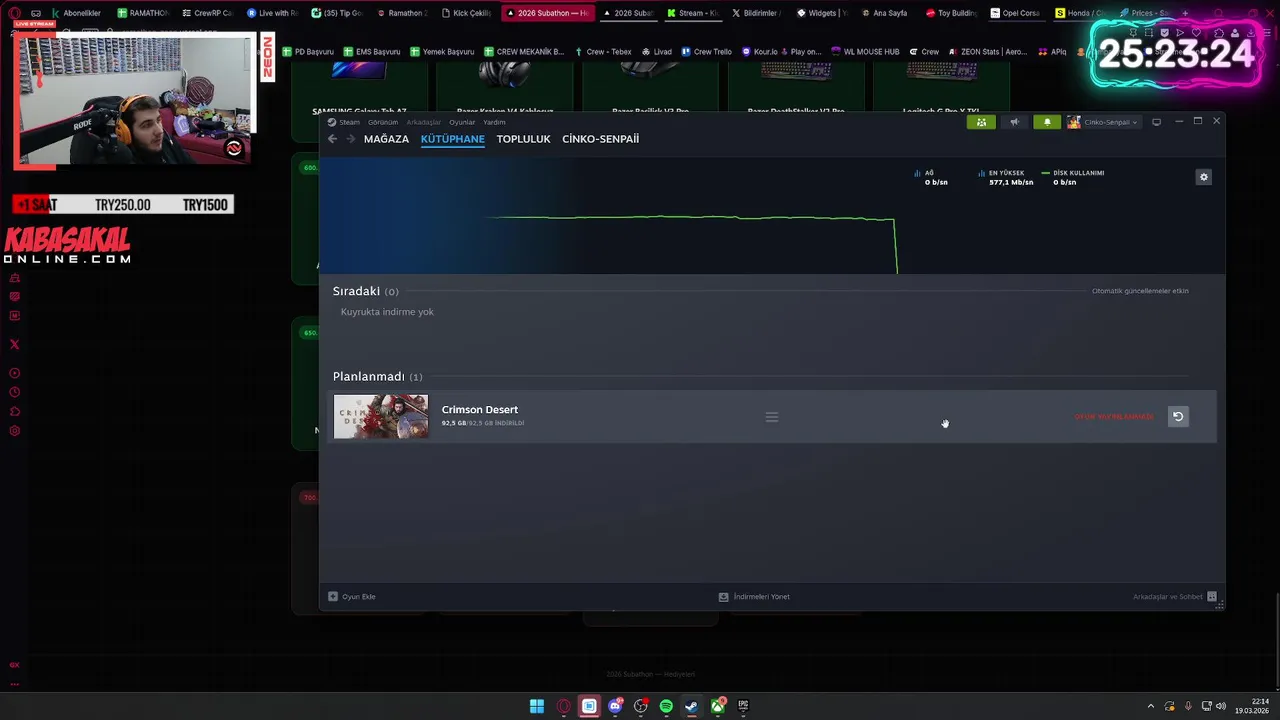The height and width of the screenshot is (720, 1280).
Task: Switch to the Ana Sayfa browser tab
Action: (886, 13)
